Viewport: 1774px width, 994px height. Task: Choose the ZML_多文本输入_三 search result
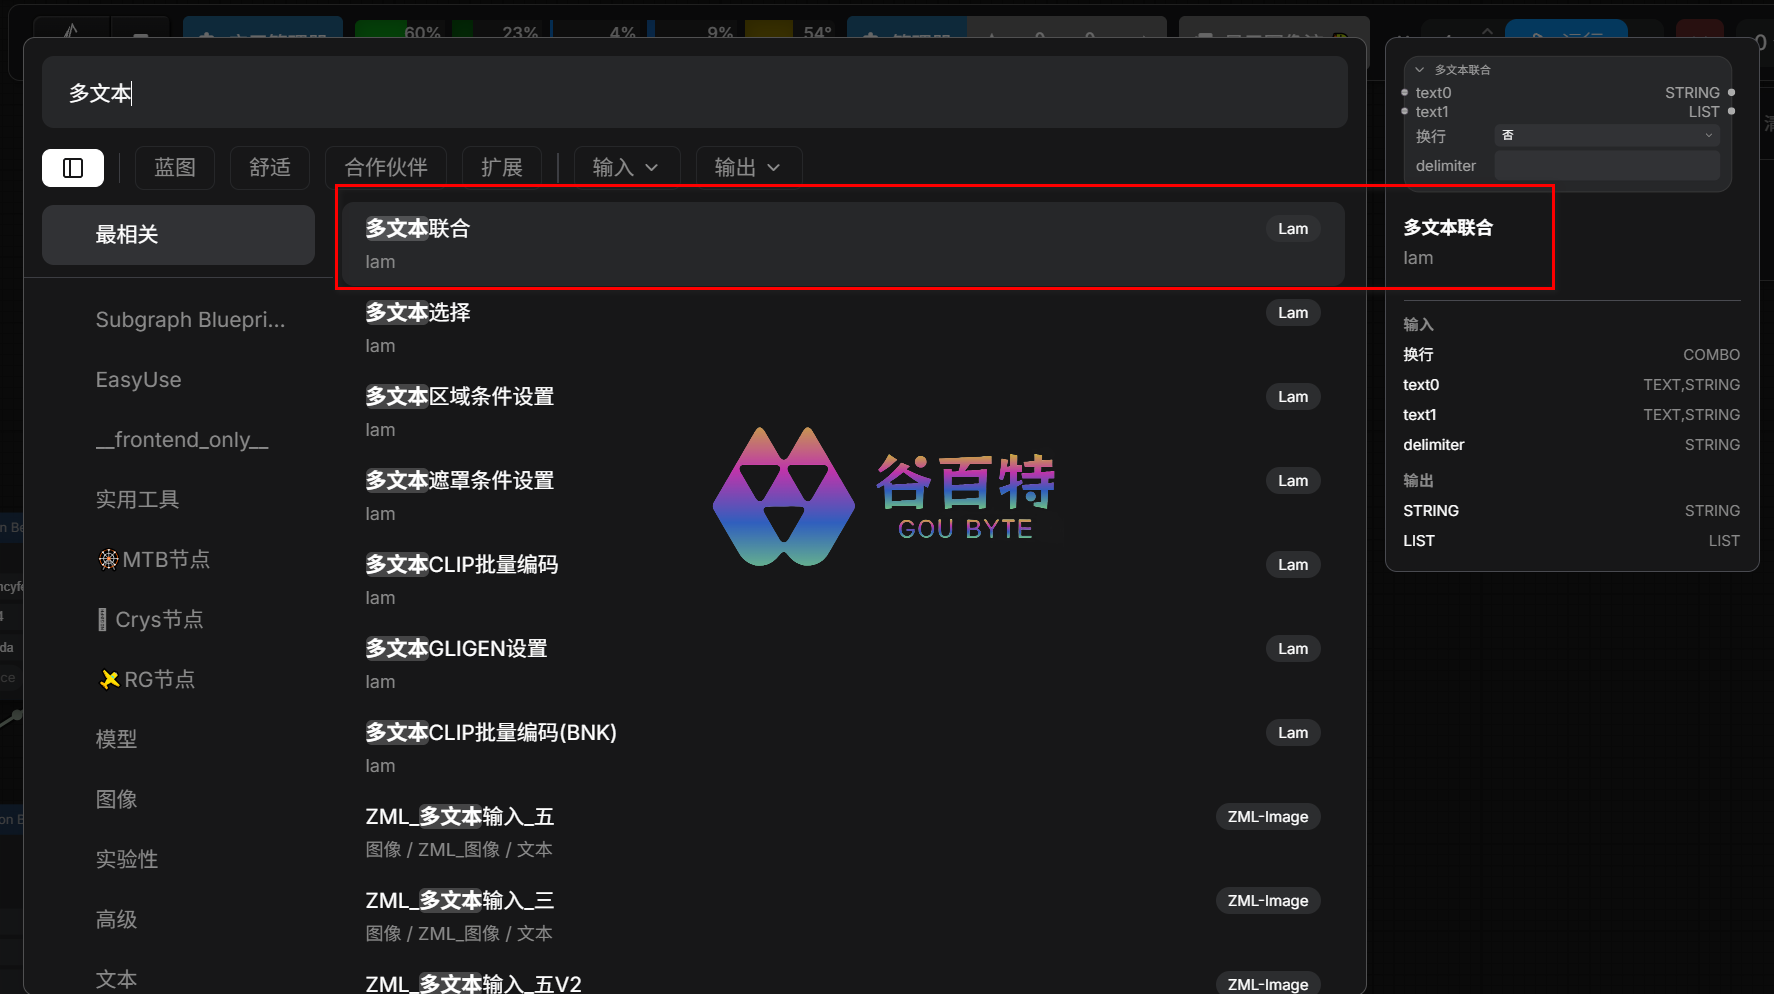[x=843, y=916]
